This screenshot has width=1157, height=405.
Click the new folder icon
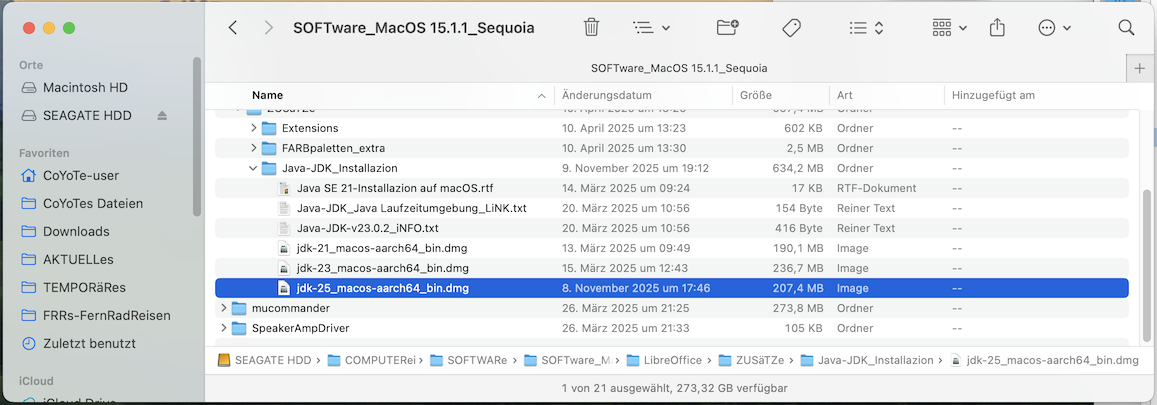coord(727,28)
